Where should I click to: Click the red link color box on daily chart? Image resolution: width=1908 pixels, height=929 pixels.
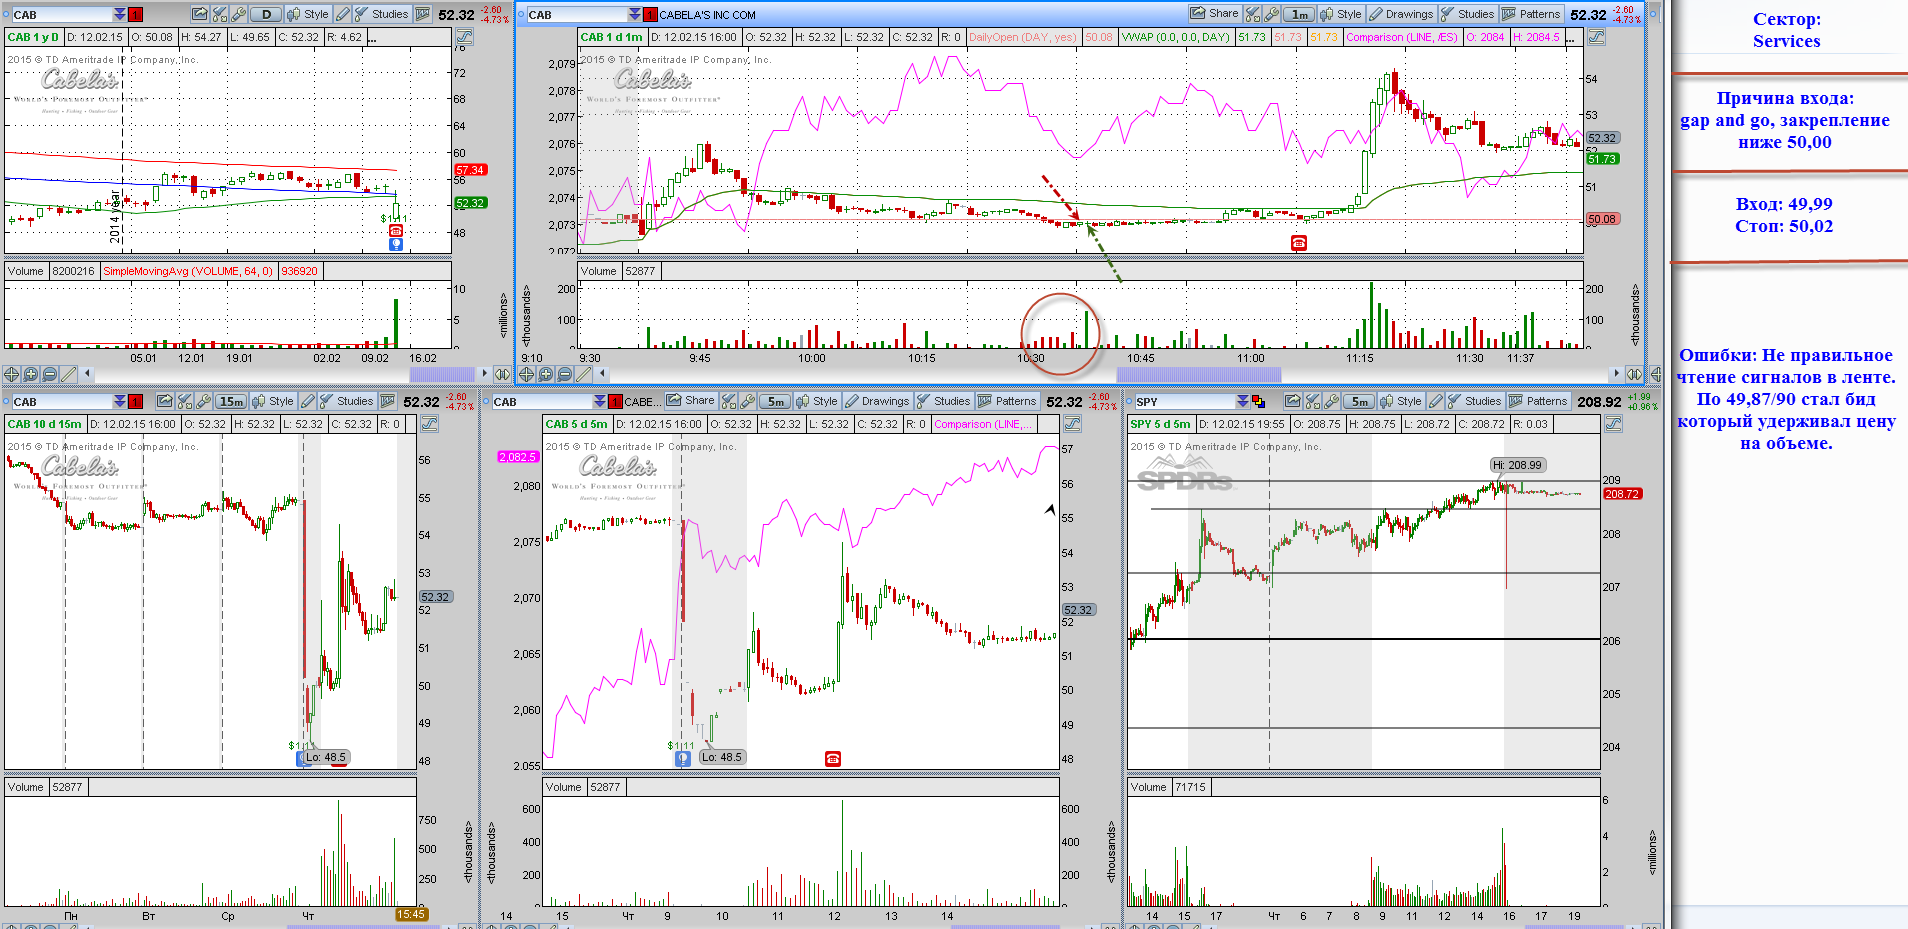point(135,14)
